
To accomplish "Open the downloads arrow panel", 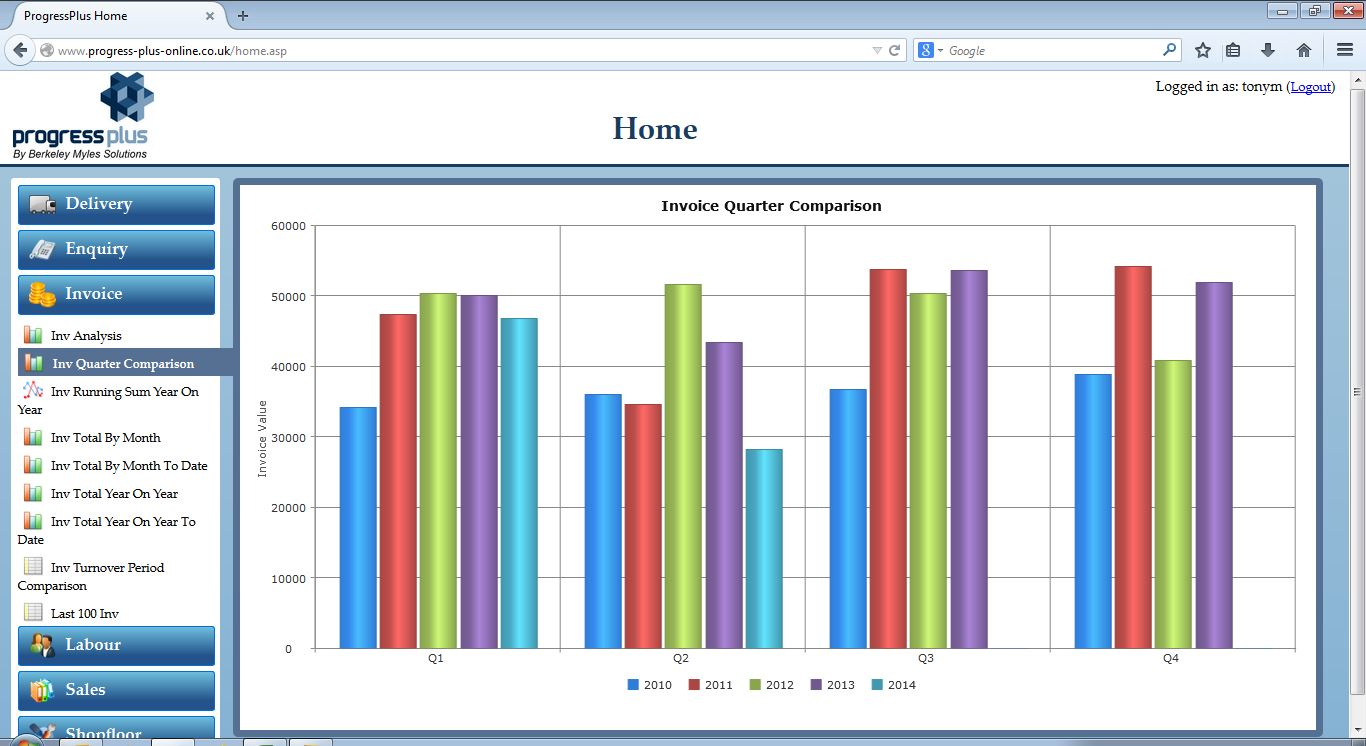I will 1268,50.
